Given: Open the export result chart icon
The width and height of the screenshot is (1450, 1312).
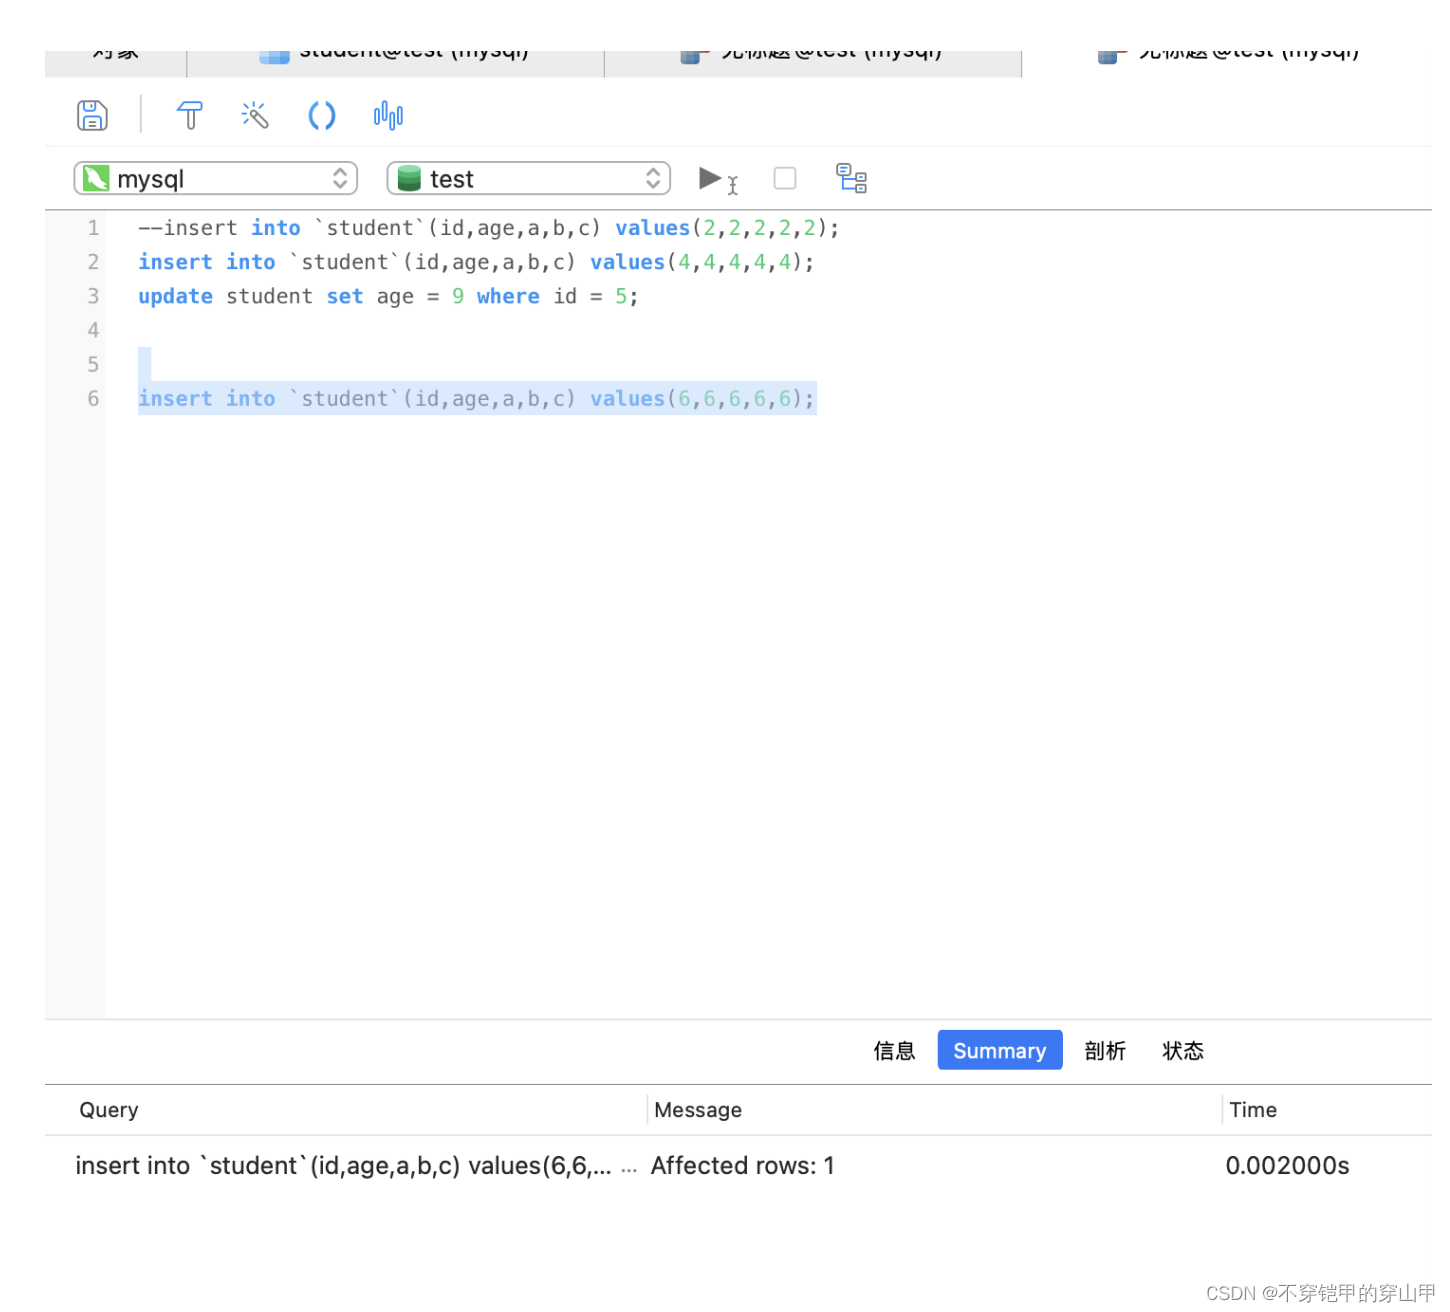Looking at the screenshot, I should pos(388,115).
